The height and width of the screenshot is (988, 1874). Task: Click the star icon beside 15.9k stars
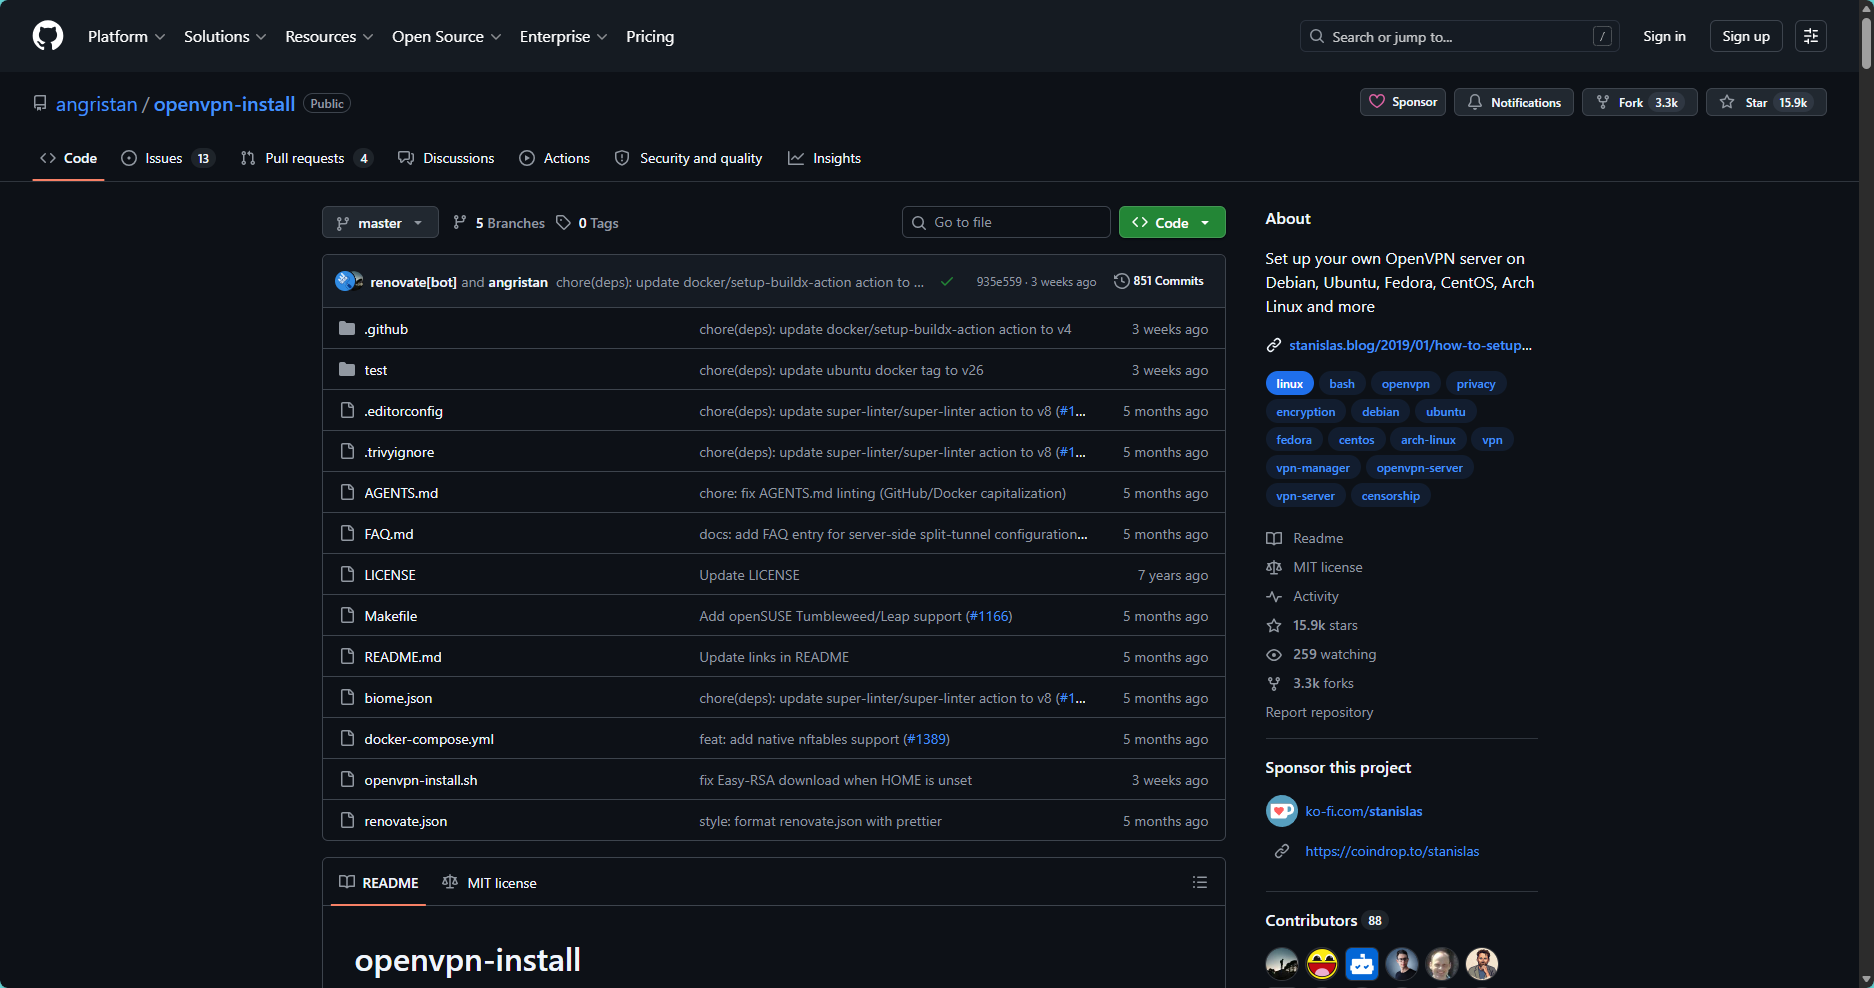click(x=1274, y=626)
